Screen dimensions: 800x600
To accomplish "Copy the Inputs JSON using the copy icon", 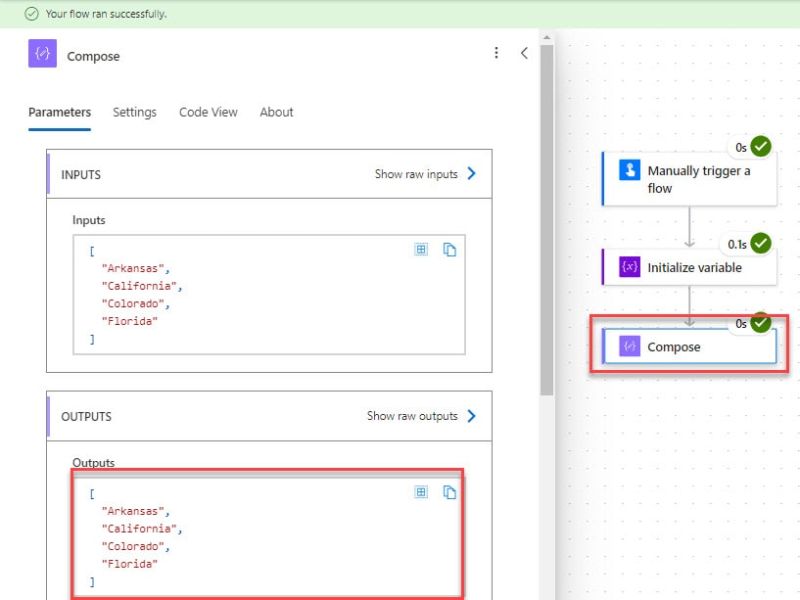I will point(451,250).
